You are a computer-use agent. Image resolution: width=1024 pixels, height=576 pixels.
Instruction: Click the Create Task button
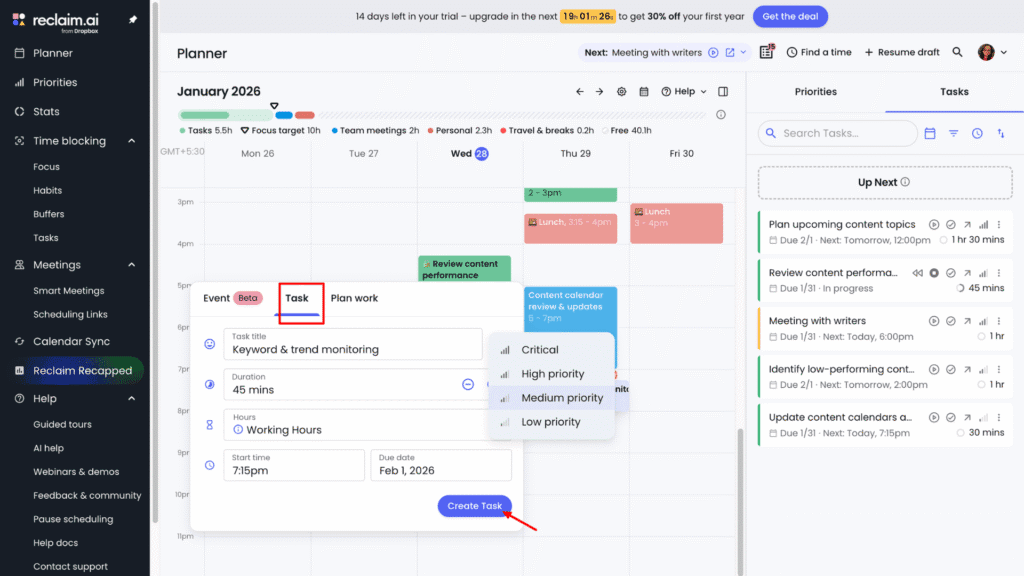[x=474, y=505]
